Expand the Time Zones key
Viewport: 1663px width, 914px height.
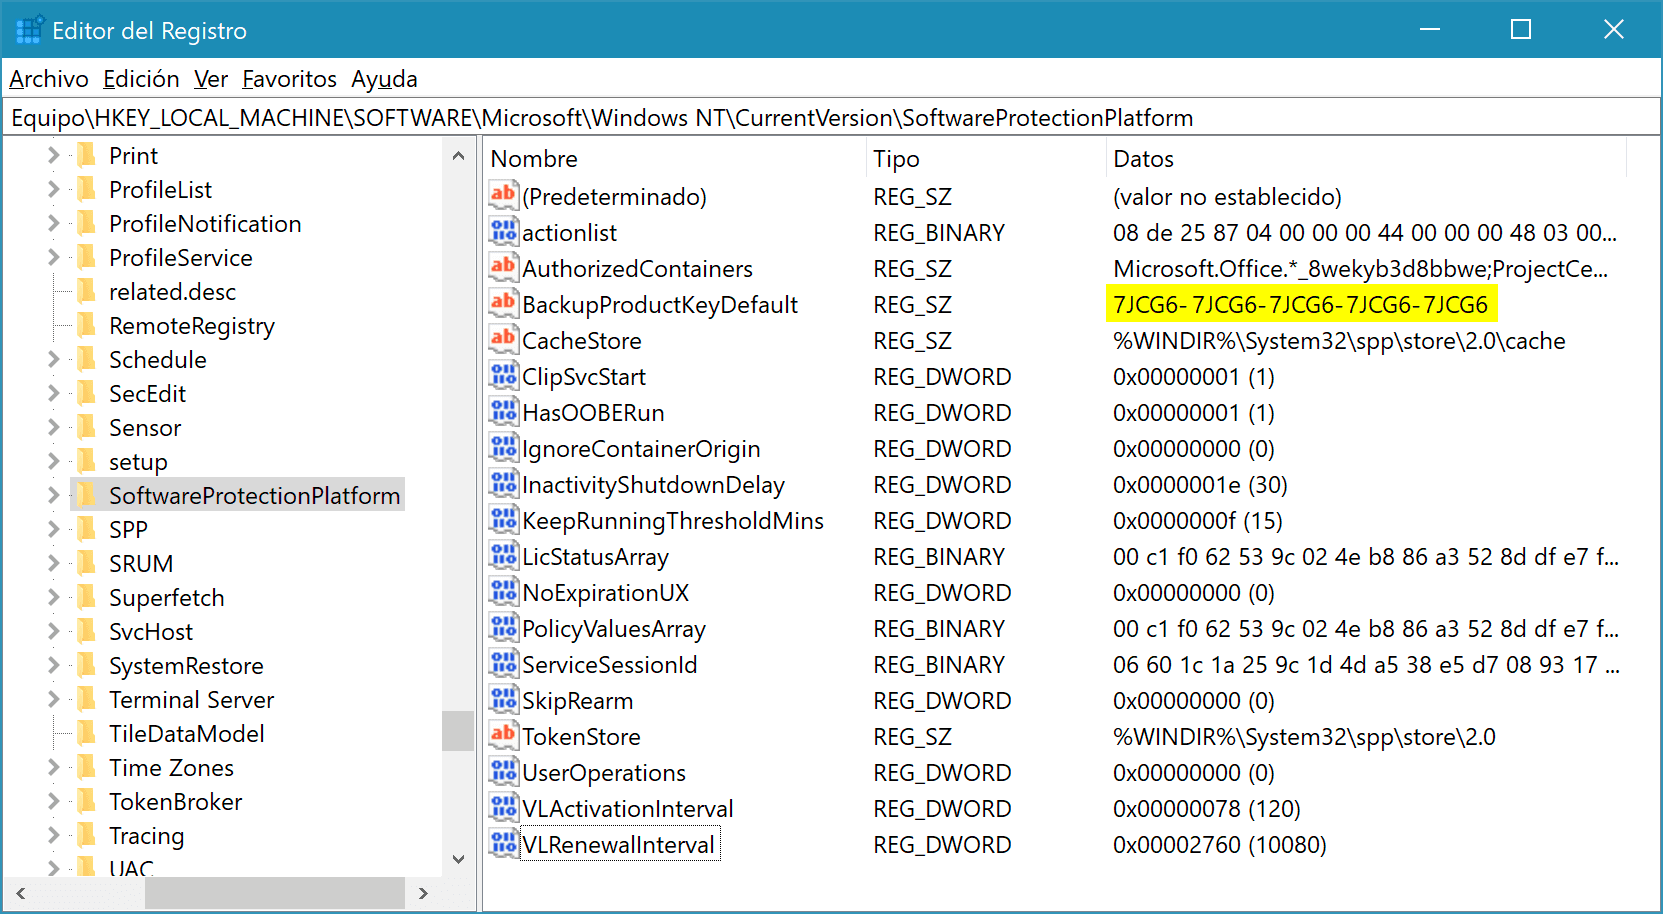[x=54, y=767]
